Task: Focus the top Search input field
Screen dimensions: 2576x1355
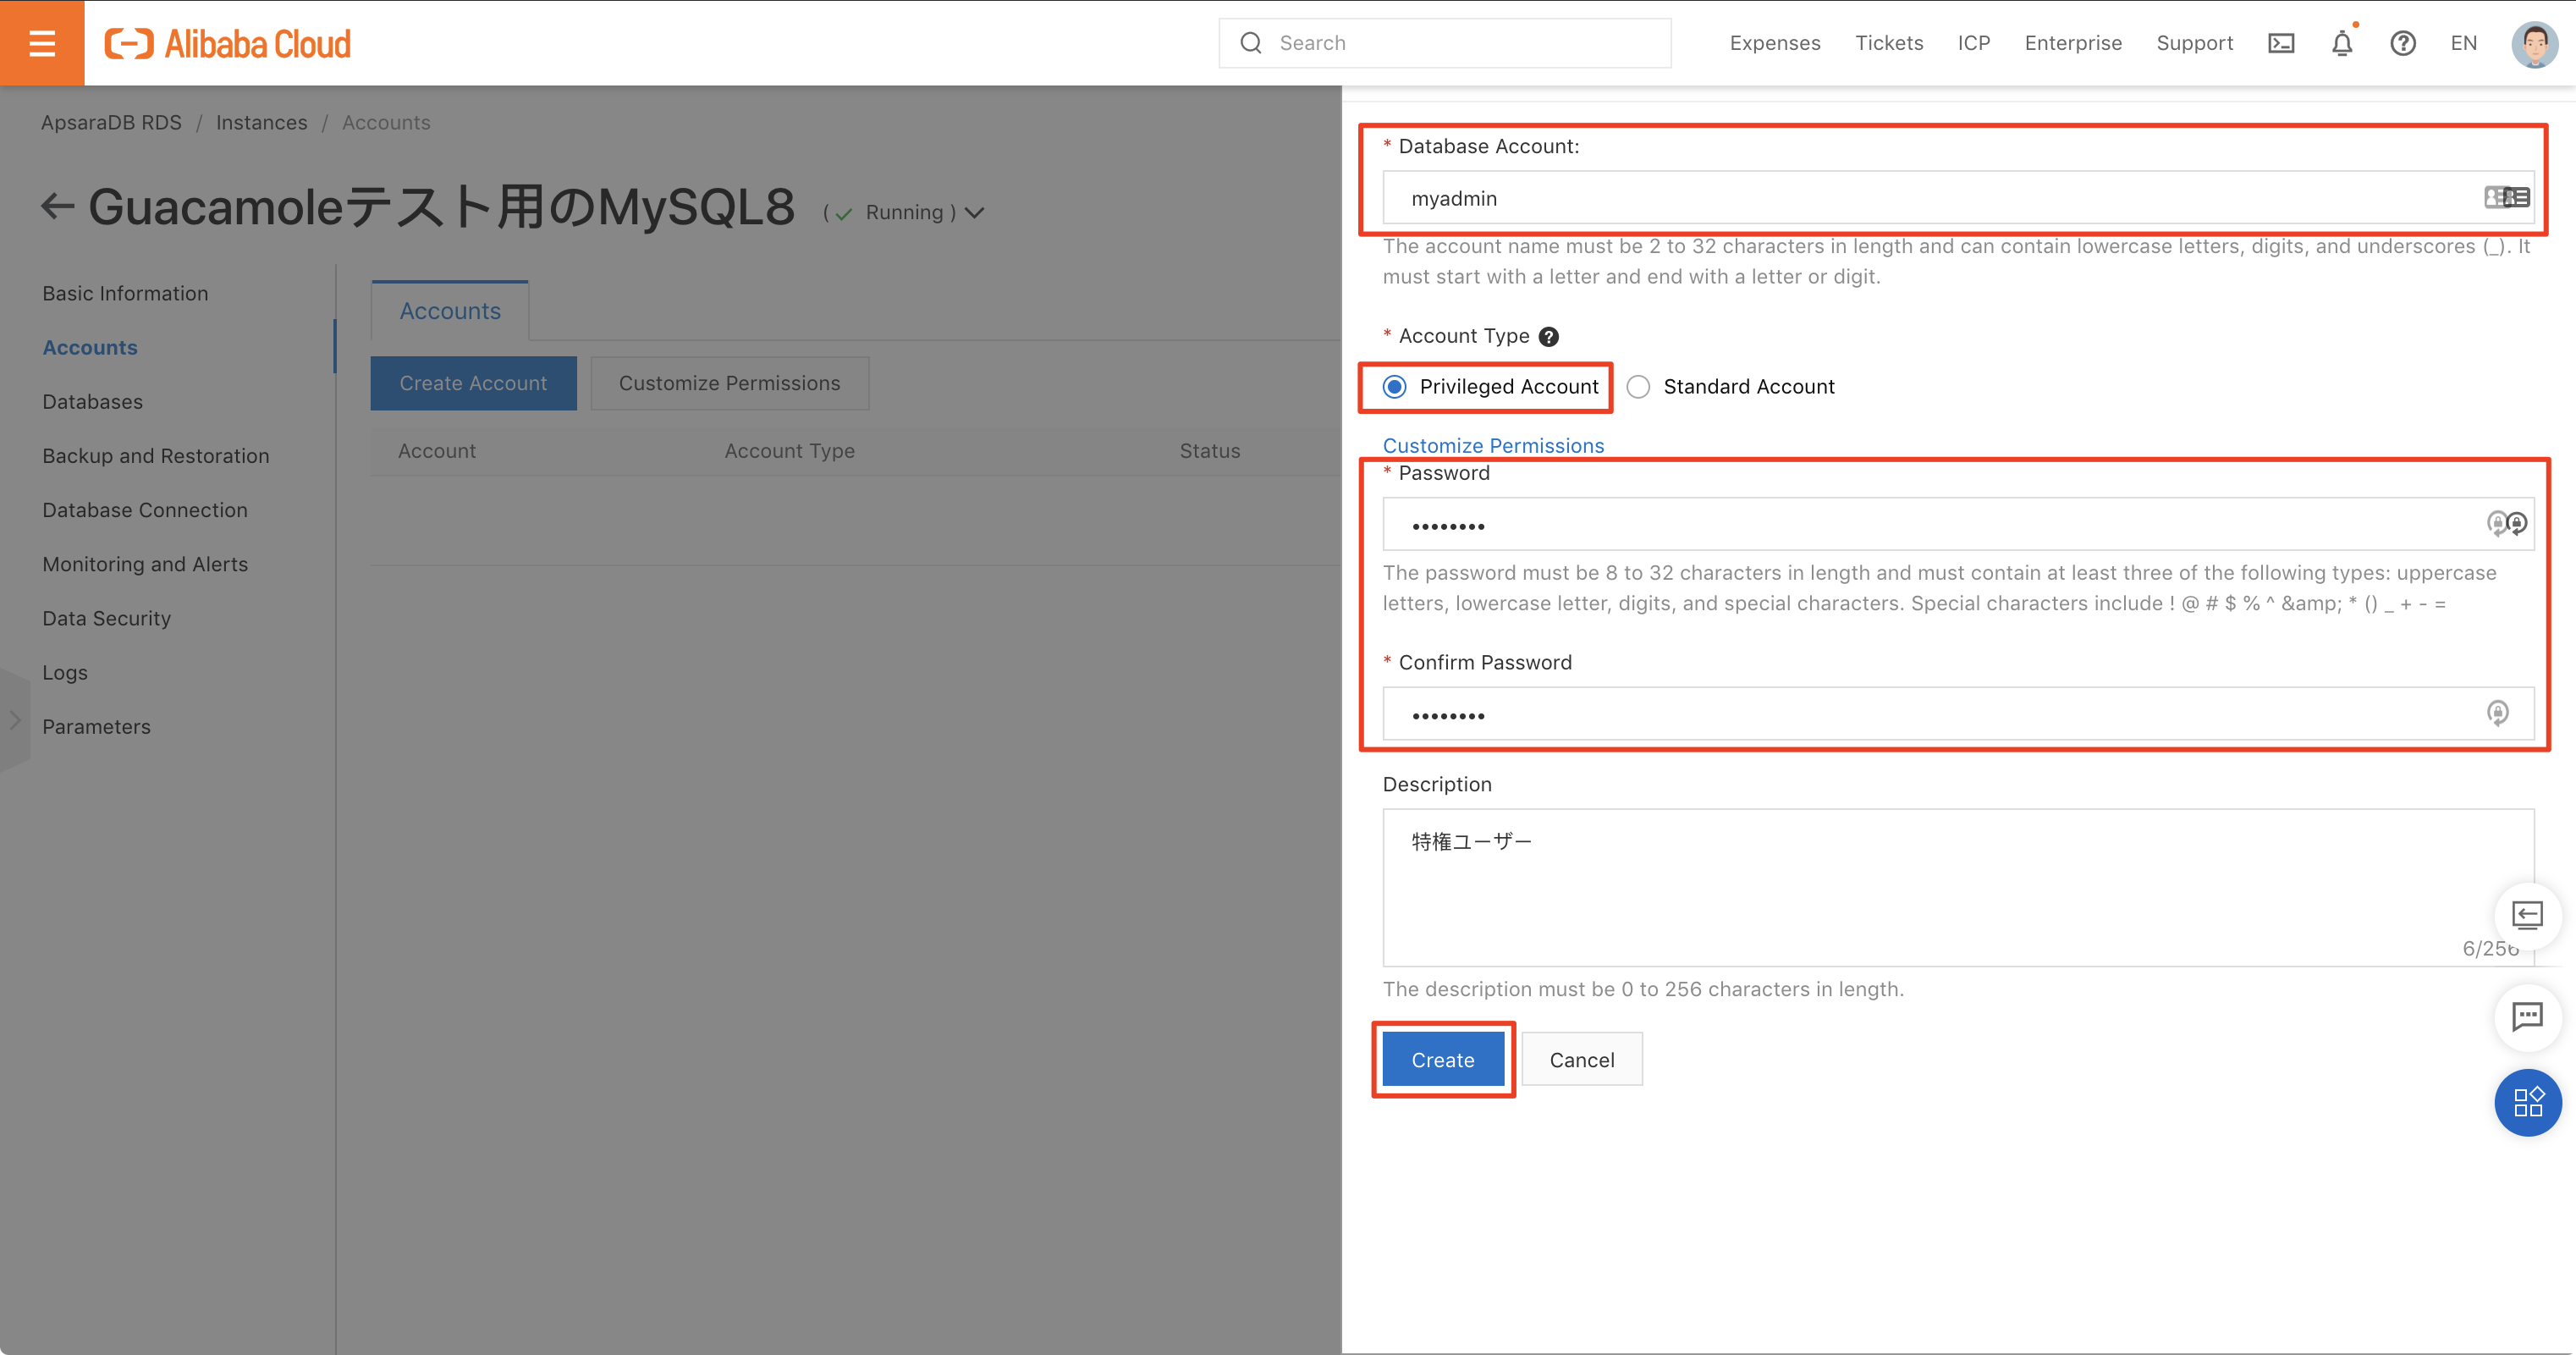Action: point(1444,43)
